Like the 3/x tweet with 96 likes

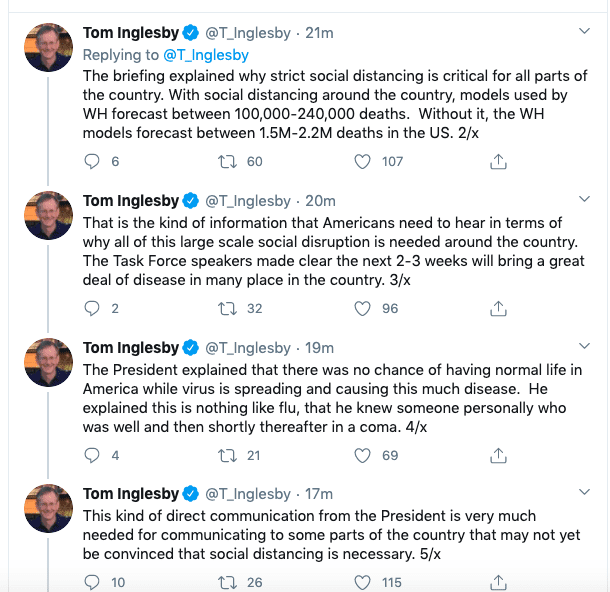point(365,309)
